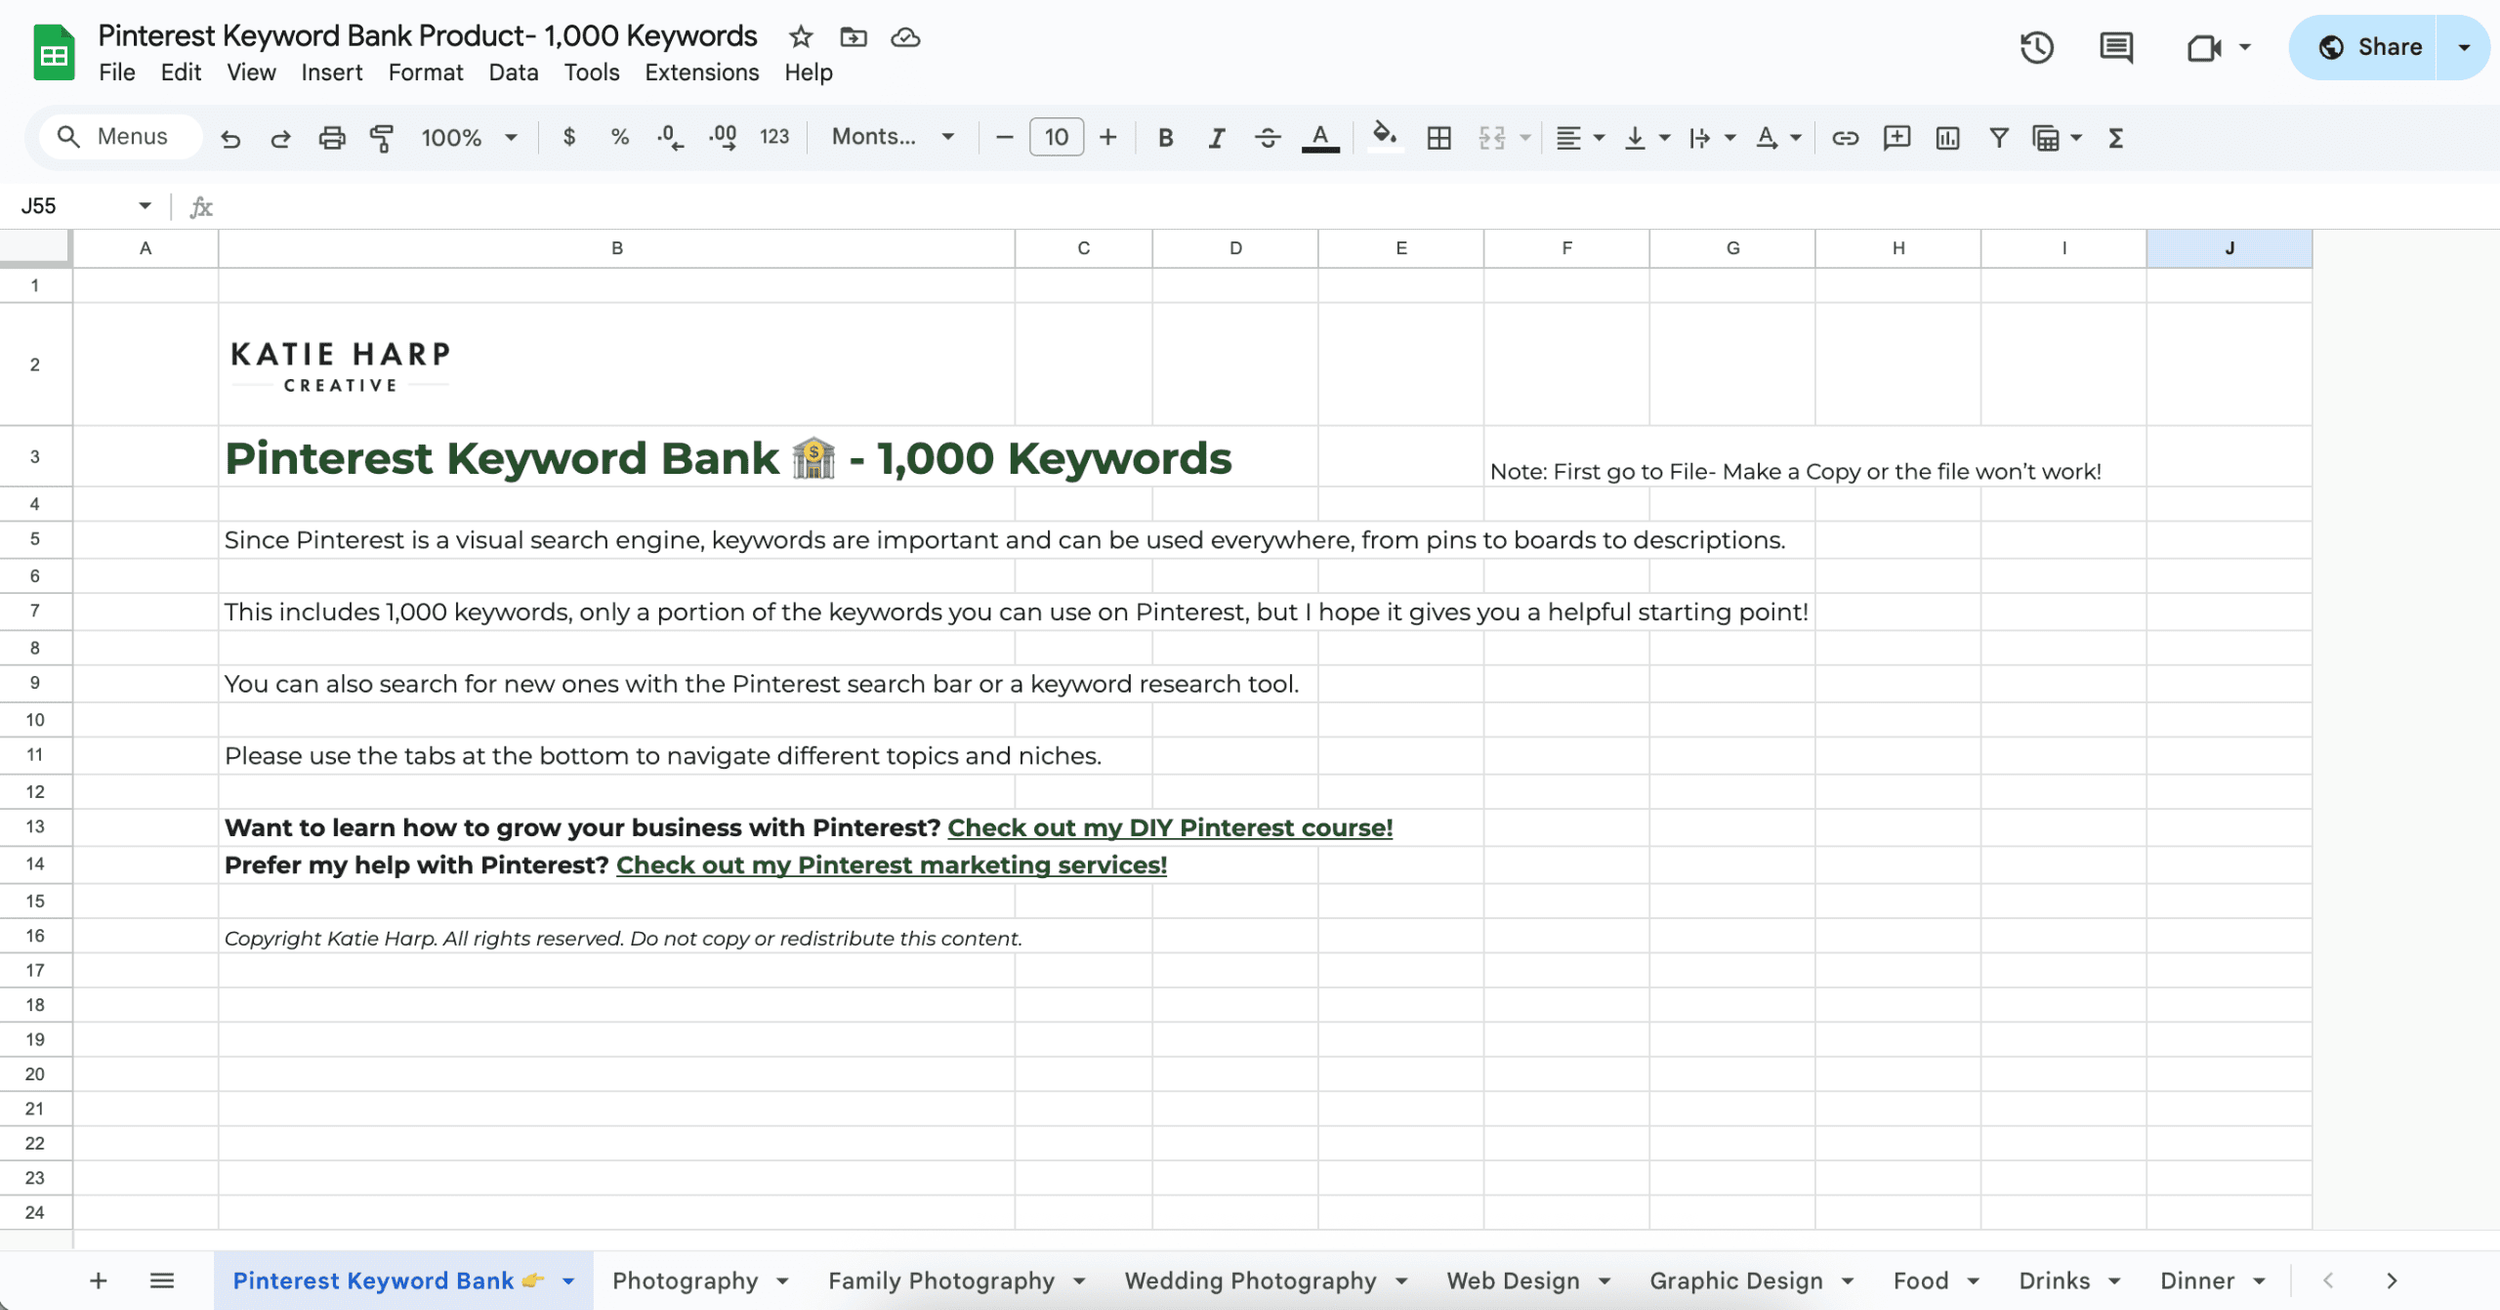Open the Montserrat font dropdown
The height and width of the screenshot is (1310, 2500).
pyautogui.click(x=892, y=137)
